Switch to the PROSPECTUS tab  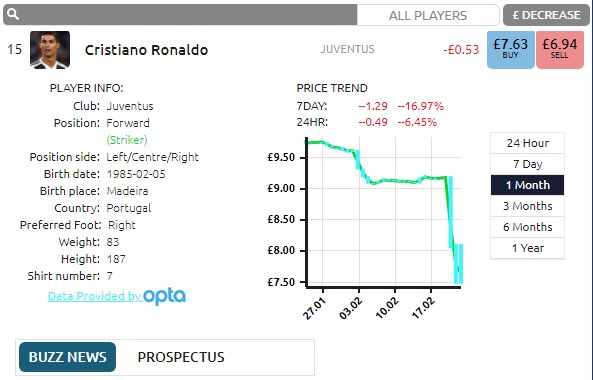tap(181, 357)
